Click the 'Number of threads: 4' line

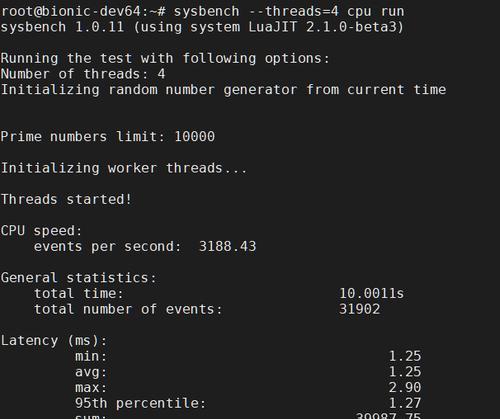pyautogui.click(x=83, y=74)
